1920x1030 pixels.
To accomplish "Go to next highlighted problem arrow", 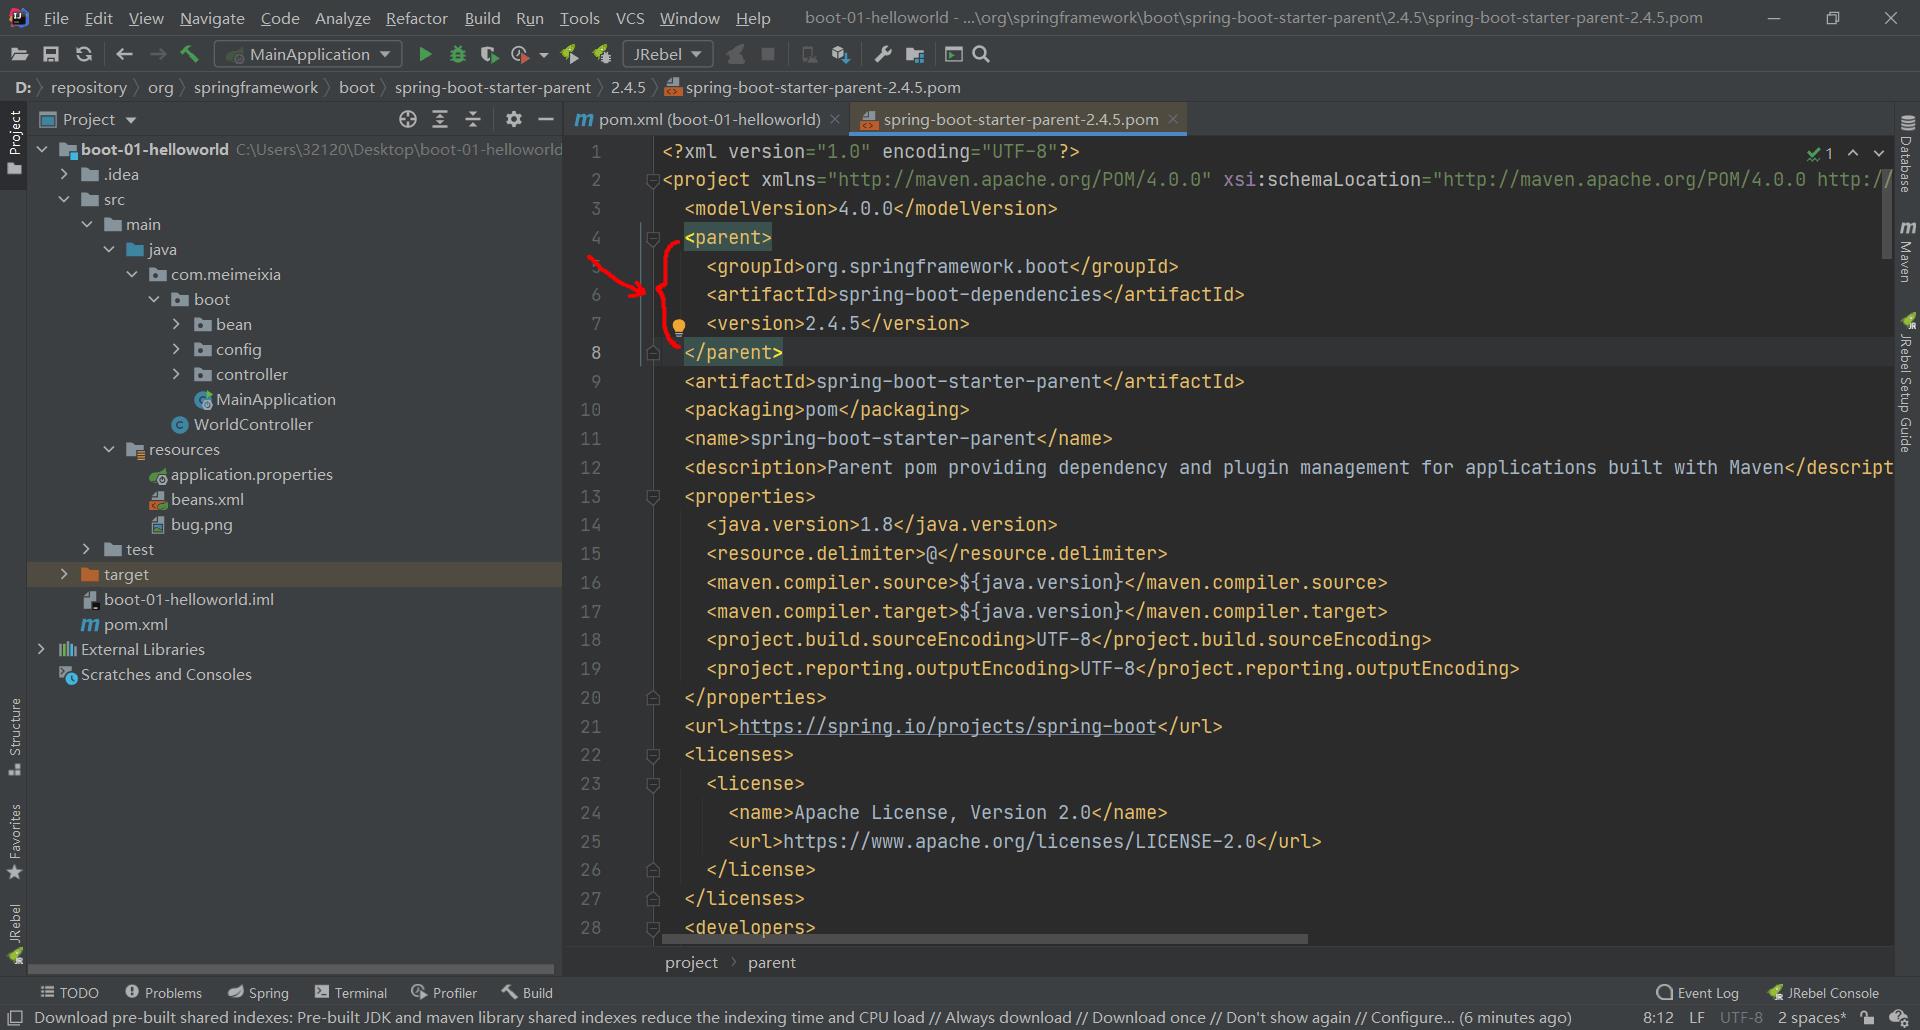I will tap(1879, 153).
